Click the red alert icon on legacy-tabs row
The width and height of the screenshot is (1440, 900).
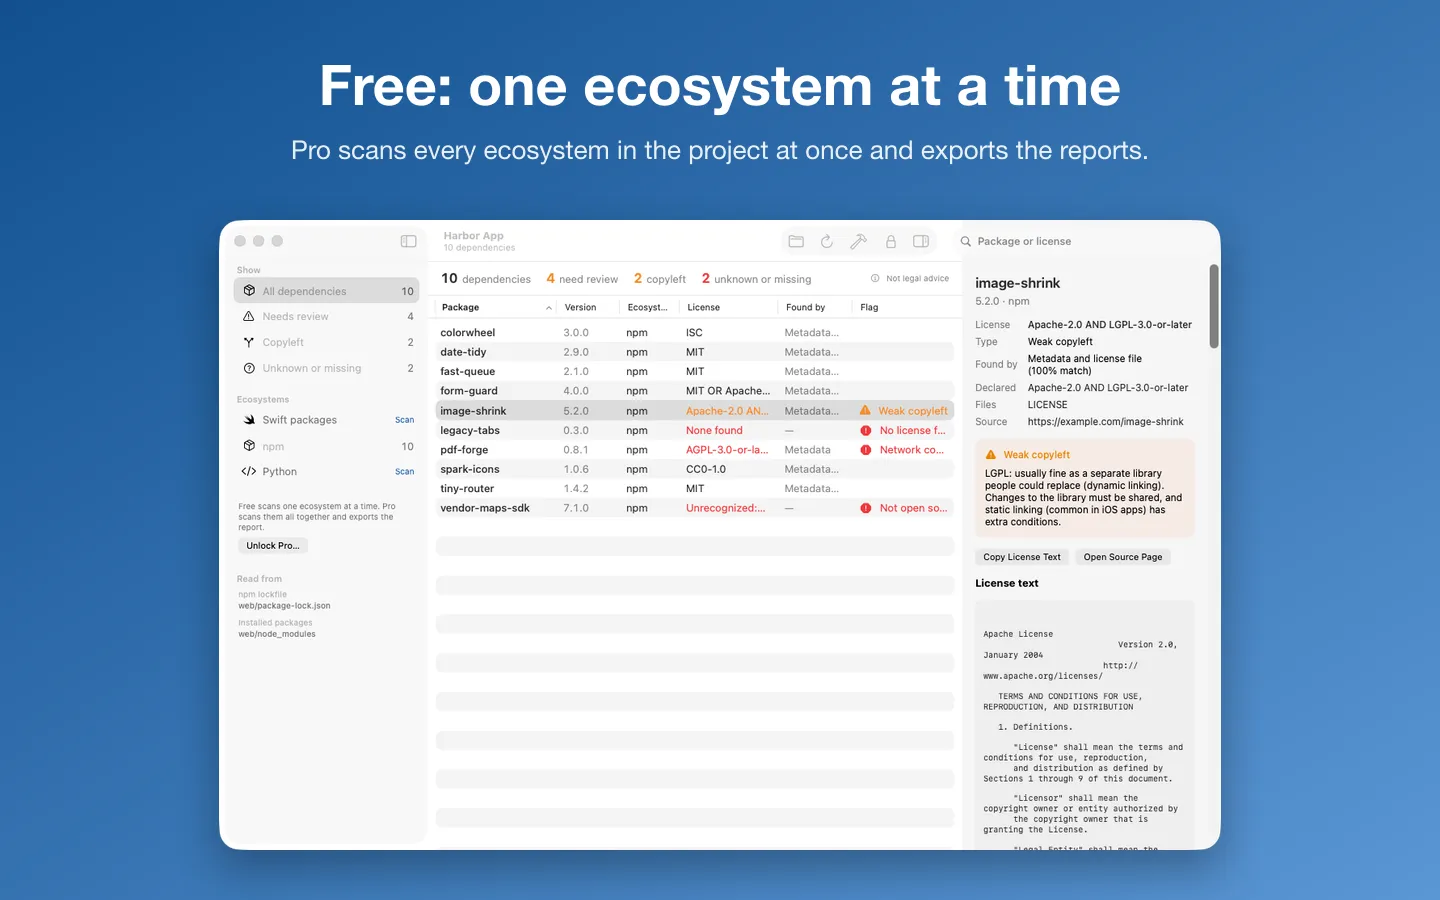[866, 431]
